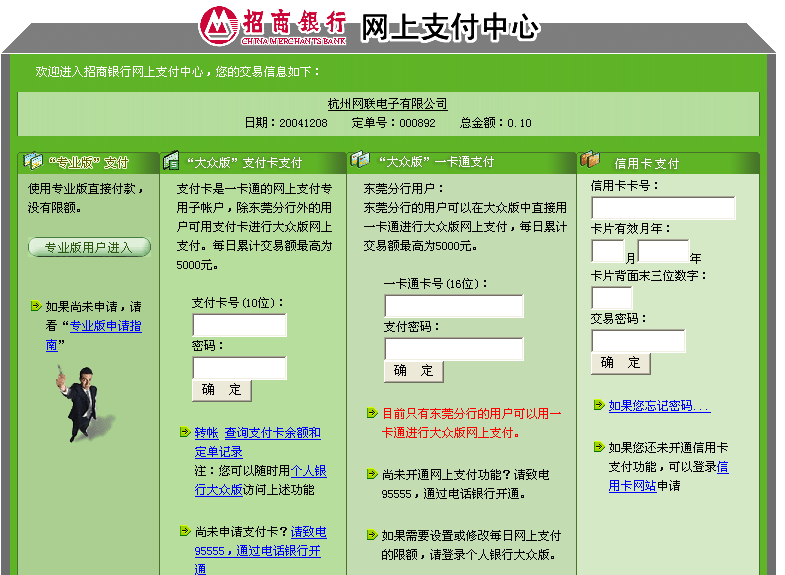Focus the 交易密码 input field

pyautogui.click(x=638, y=341)
